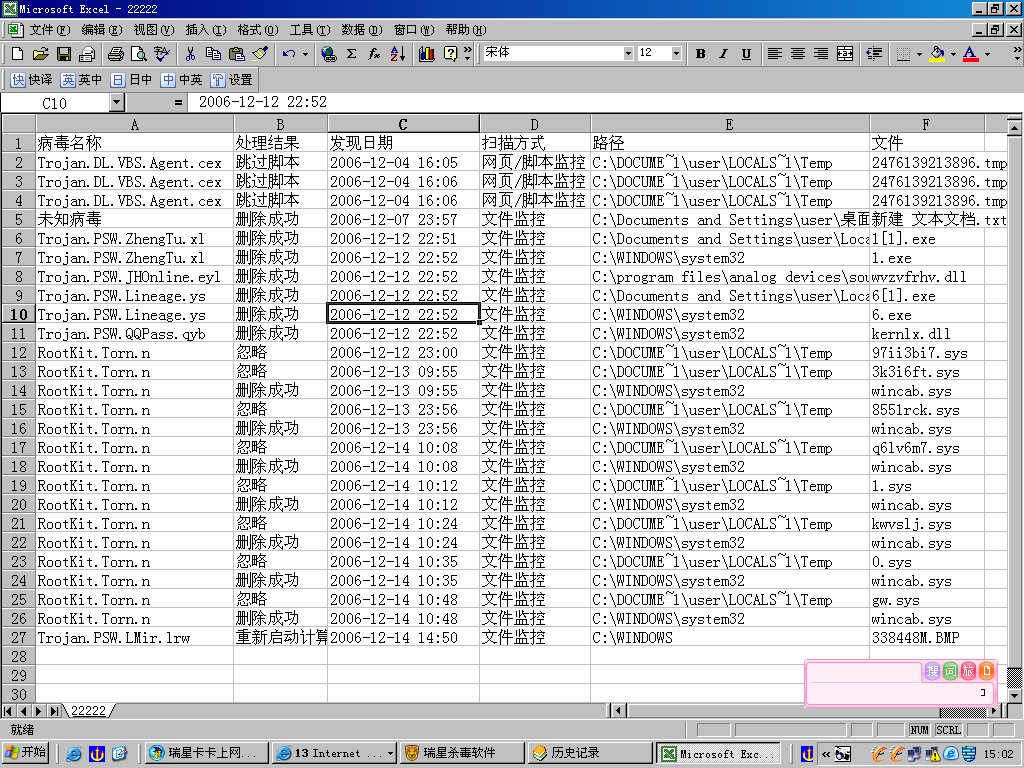Toggle Italic formatting
1024x768 pixels.
[723, 54]
